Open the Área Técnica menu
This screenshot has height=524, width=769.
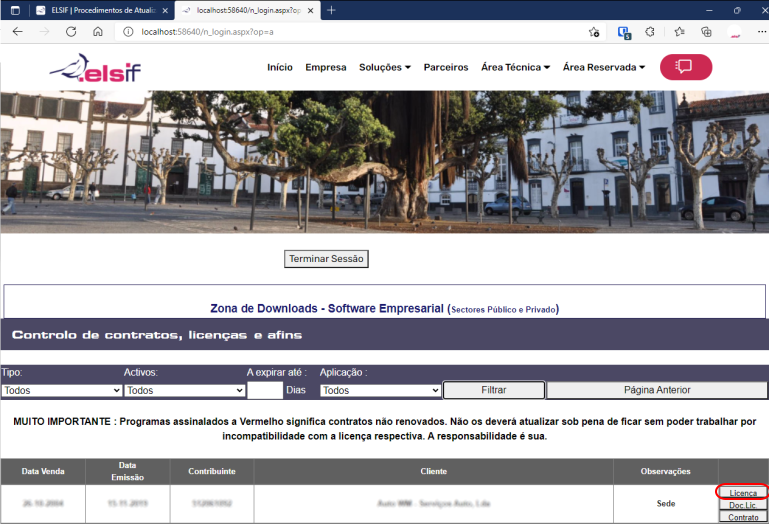[515, 68]
